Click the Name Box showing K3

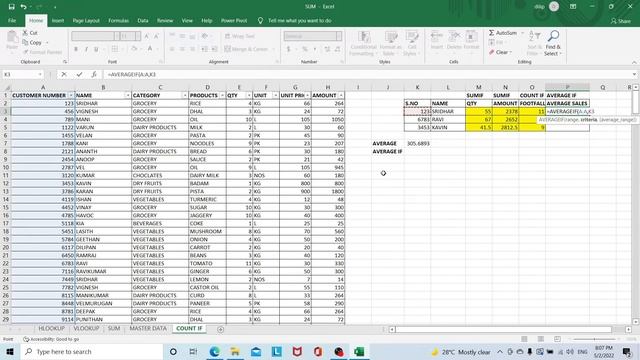click(x=20, y=74)
